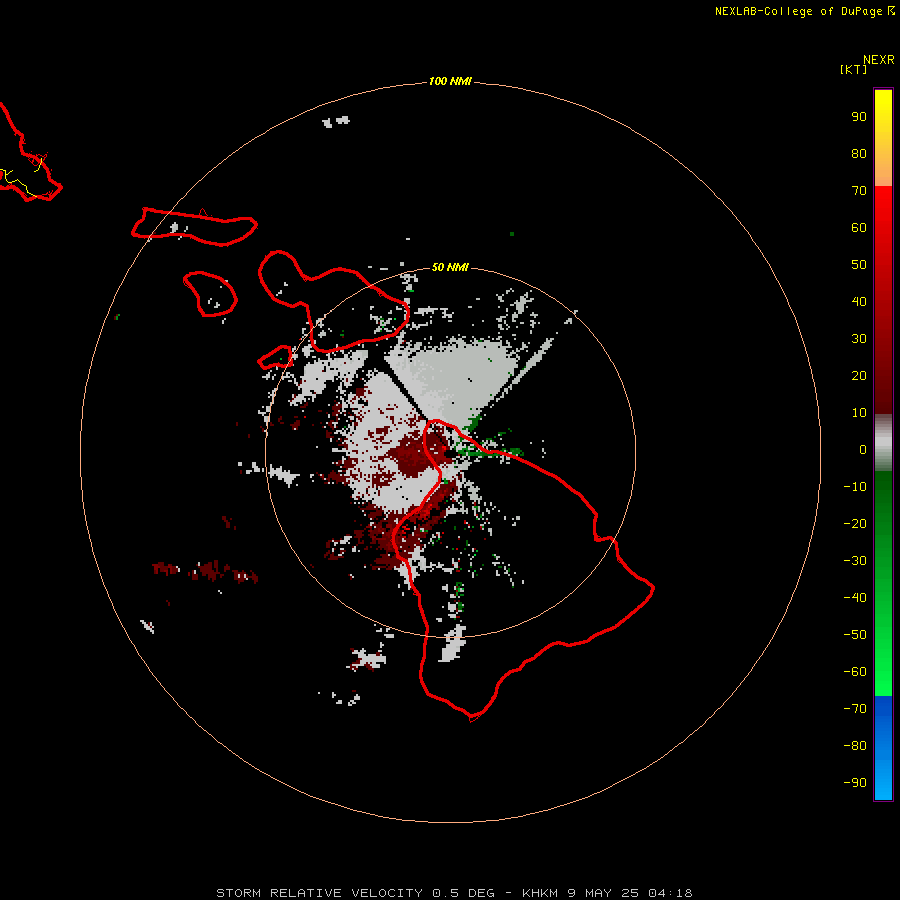Viewport: 900px width, 900px height.
Task: Click the -80 value on the velocity scale
Action: pyautogui.click(x=855, y=746)
